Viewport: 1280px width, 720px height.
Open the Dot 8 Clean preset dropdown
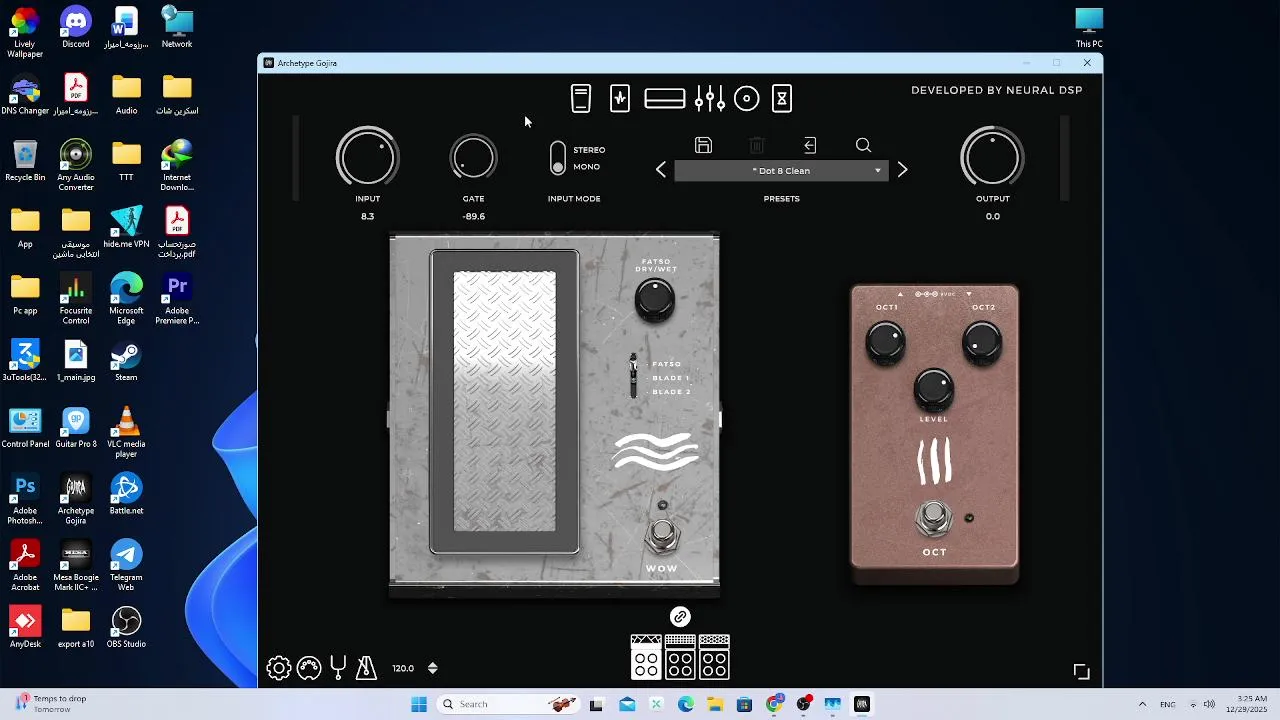tap(781, 171)
